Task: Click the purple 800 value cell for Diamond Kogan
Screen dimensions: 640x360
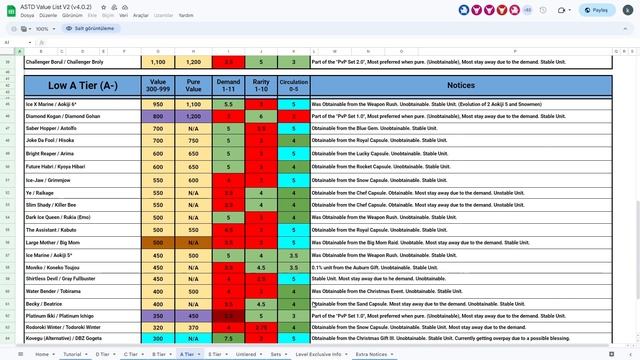Action: (x=158, y=116)
